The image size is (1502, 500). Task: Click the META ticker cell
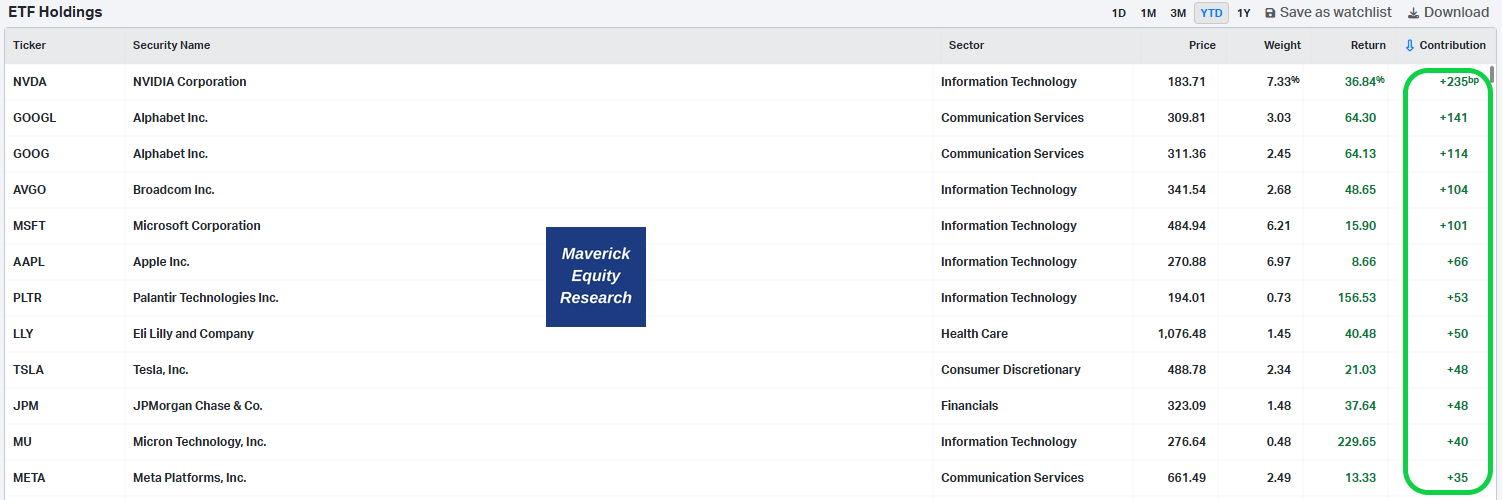coord(30,478)
